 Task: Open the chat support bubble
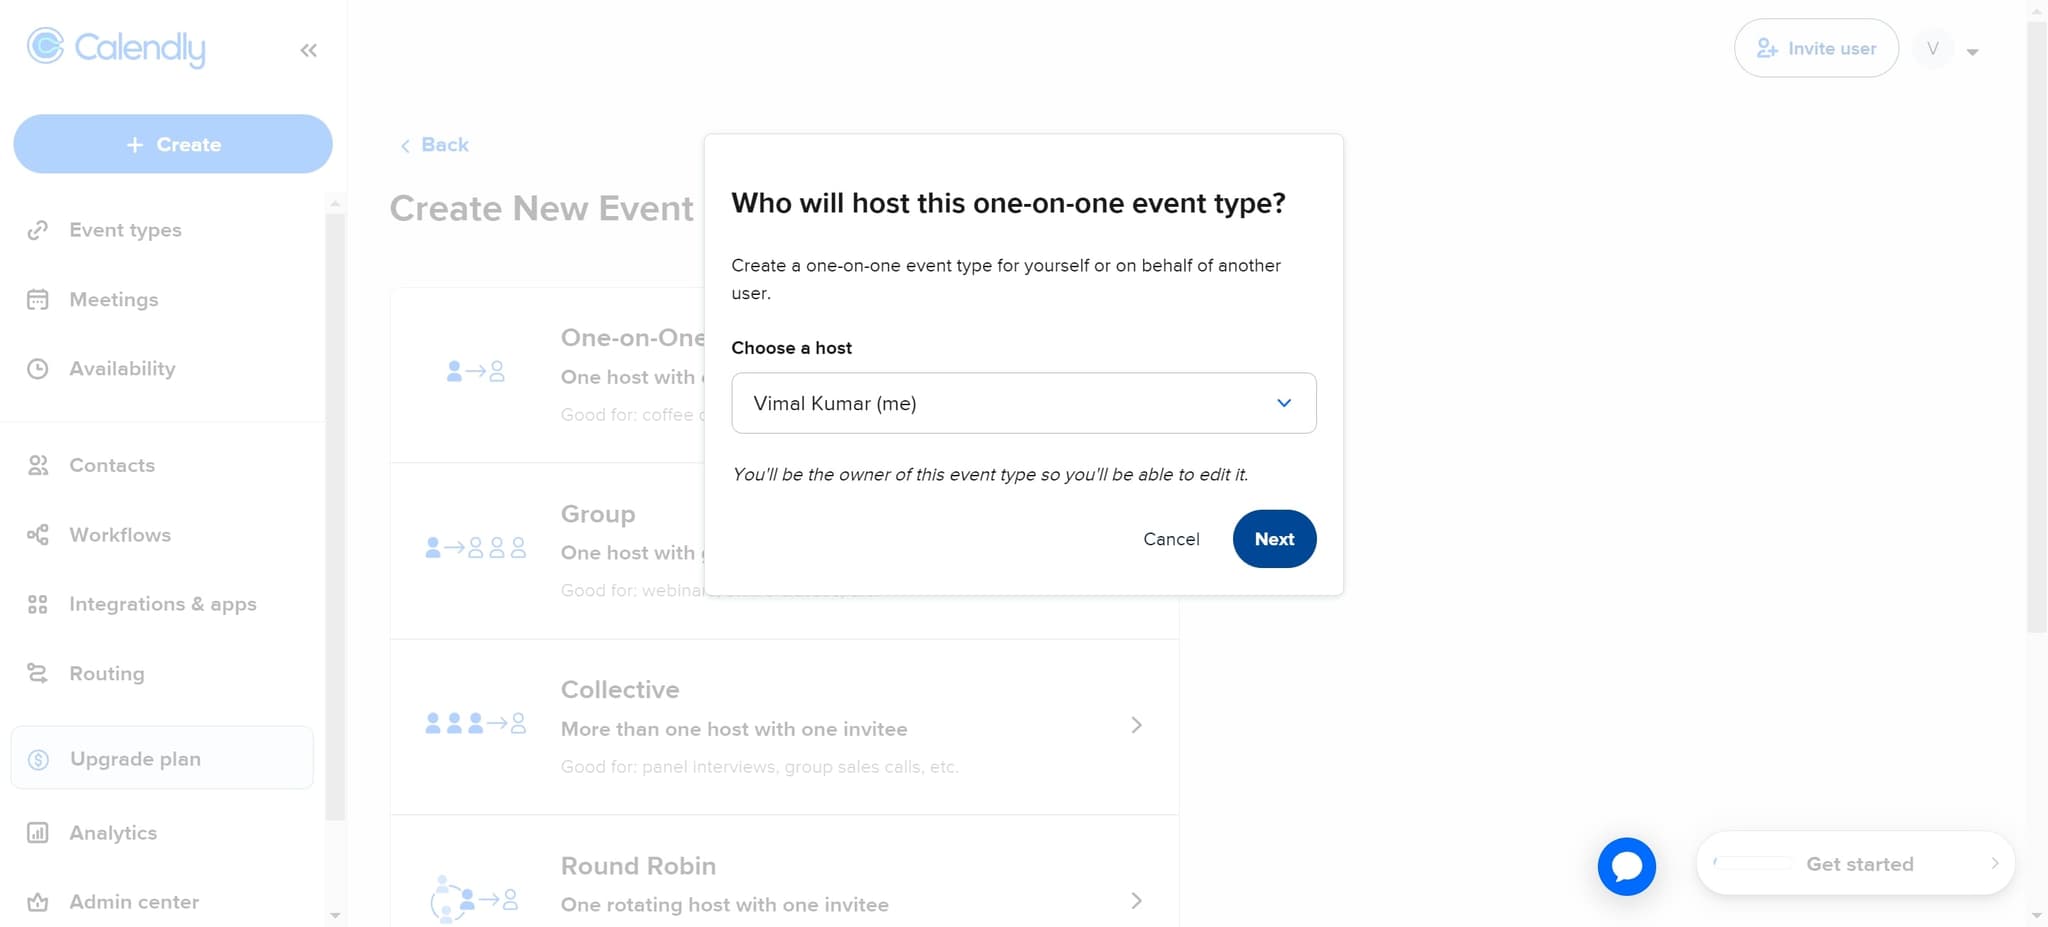(1626, 866)
